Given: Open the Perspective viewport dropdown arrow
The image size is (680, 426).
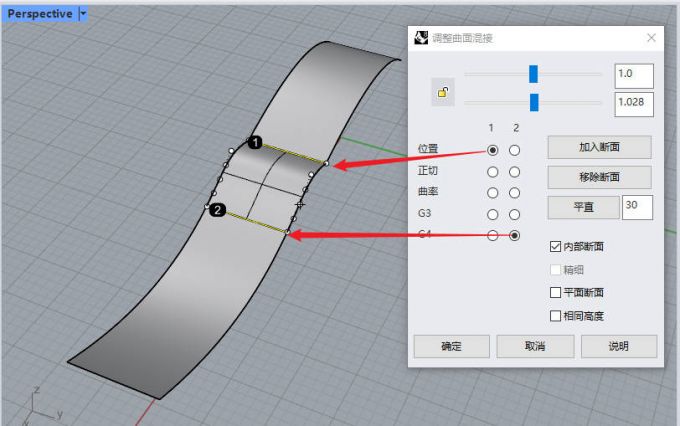Looking at the screenshot, I should [x=83, y=14].
